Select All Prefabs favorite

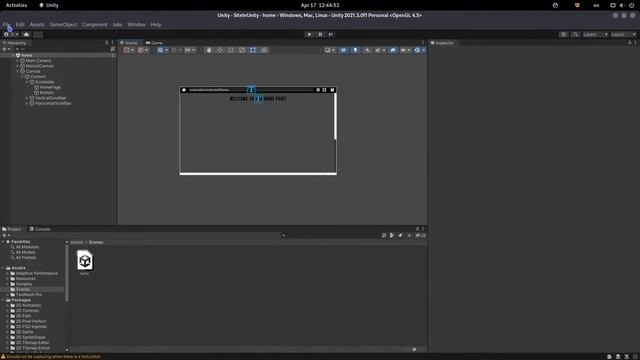coord(26,258)
